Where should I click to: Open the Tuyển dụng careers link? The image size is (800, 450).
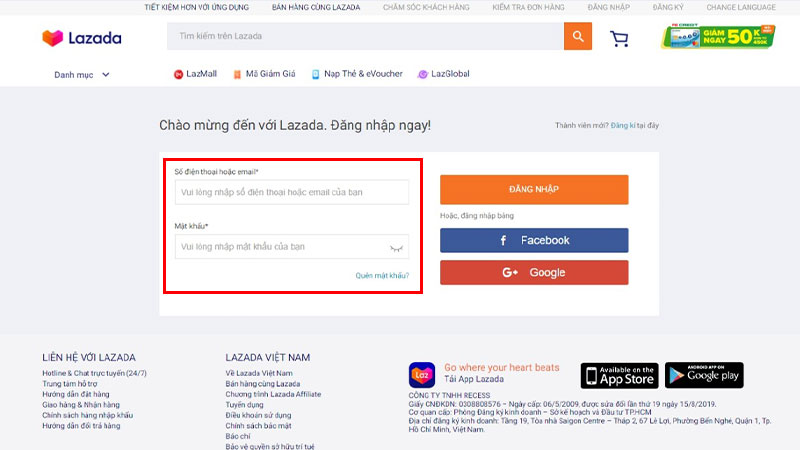pyautogui.click(x=244, y=405)
